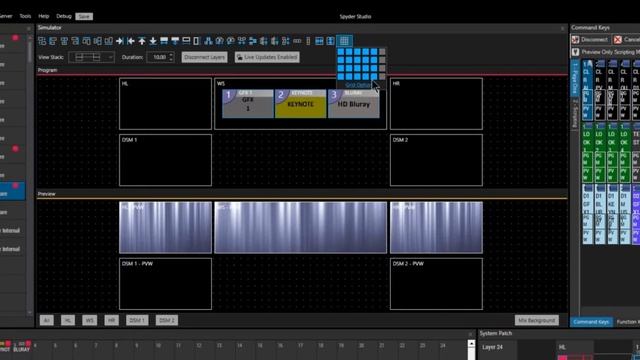This screenshot has width=640, height=360.
Task: Select top-left blue cell in grid picker
Action: (341, 51)
